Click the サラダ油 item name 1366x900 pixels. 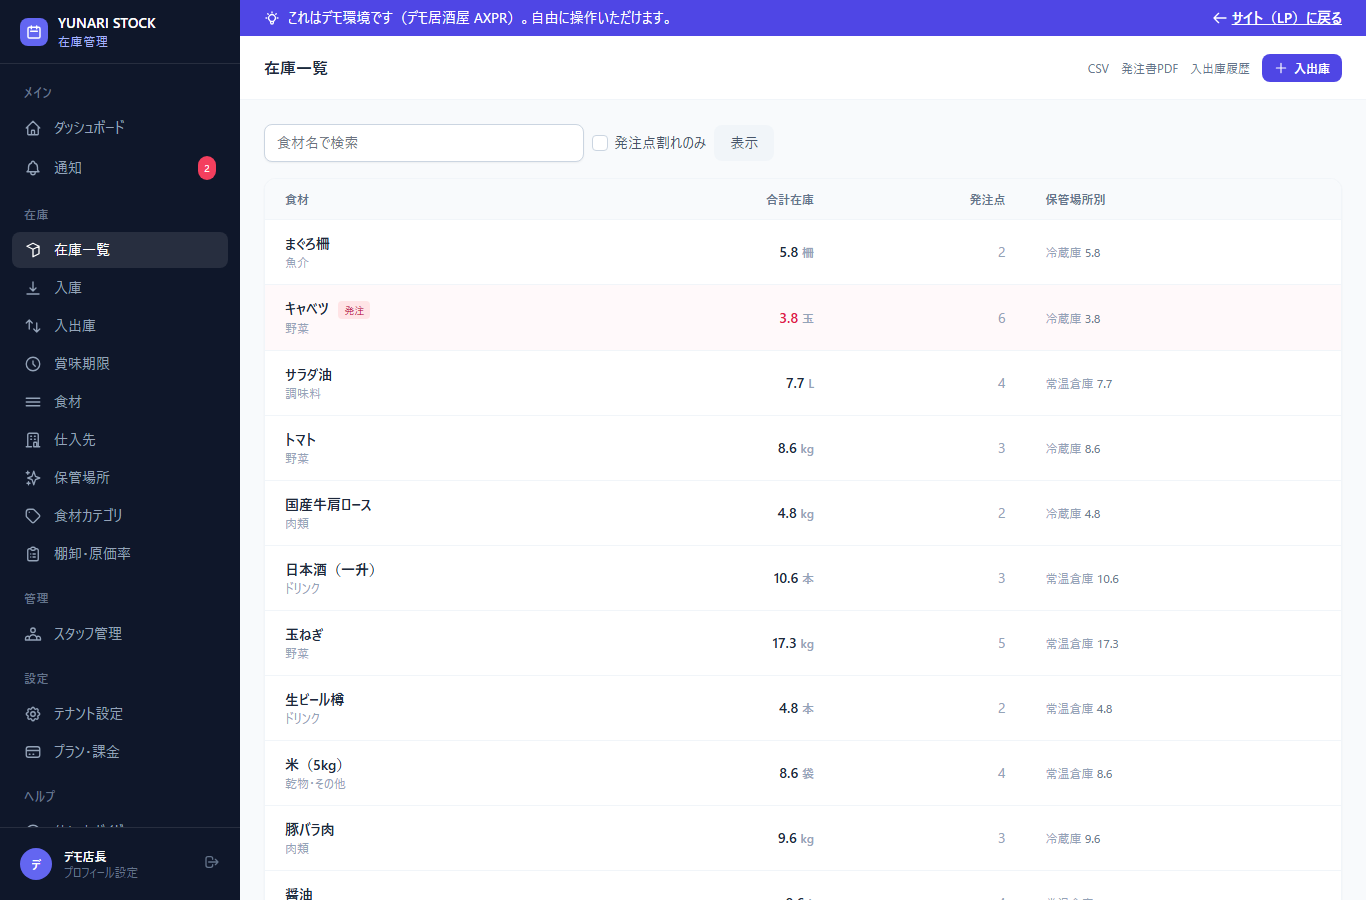(308, 375)
